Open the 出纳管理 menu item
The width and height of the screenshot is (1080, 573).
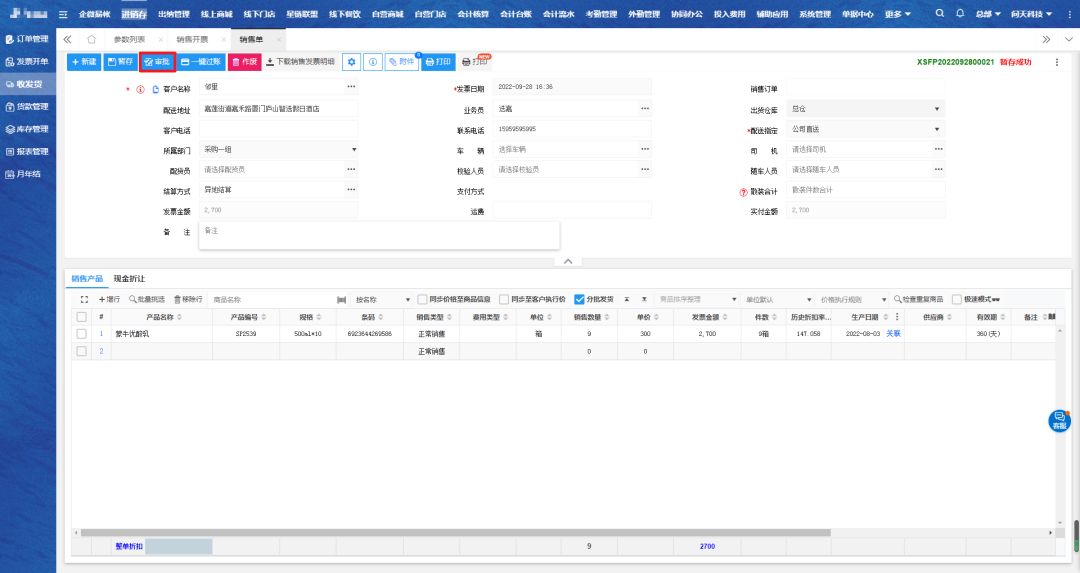tap(173, 14)
